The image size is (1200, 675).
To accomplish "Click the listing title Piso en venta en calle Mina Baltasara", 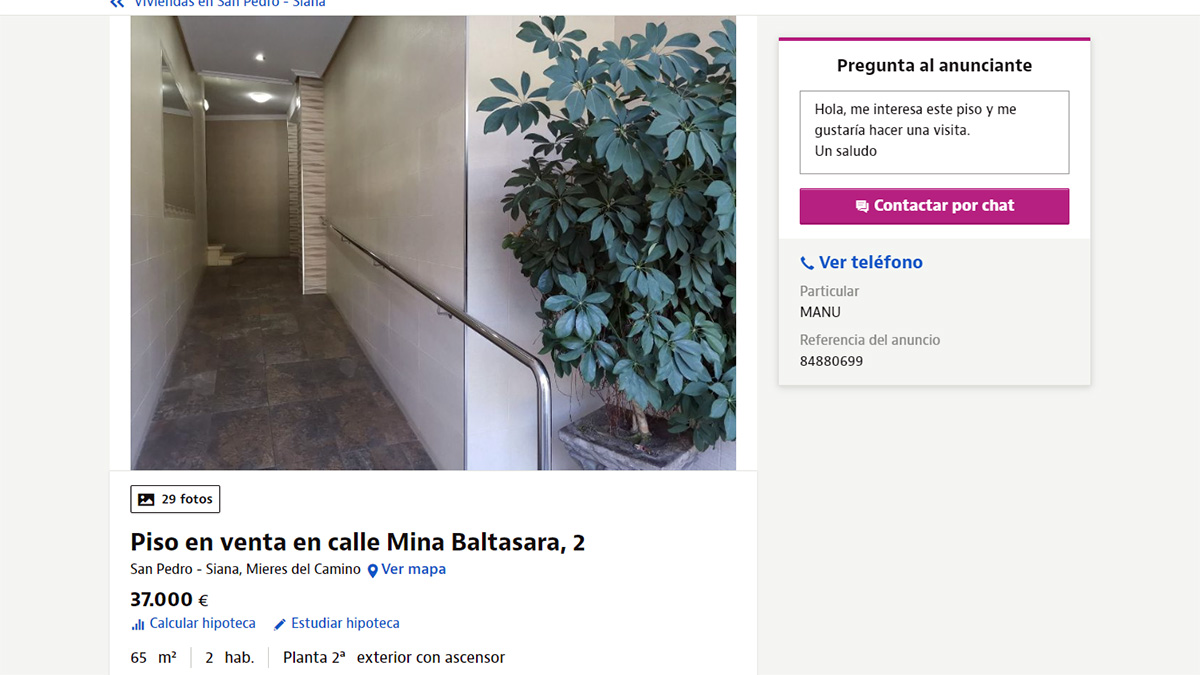I will coord(357,542).
